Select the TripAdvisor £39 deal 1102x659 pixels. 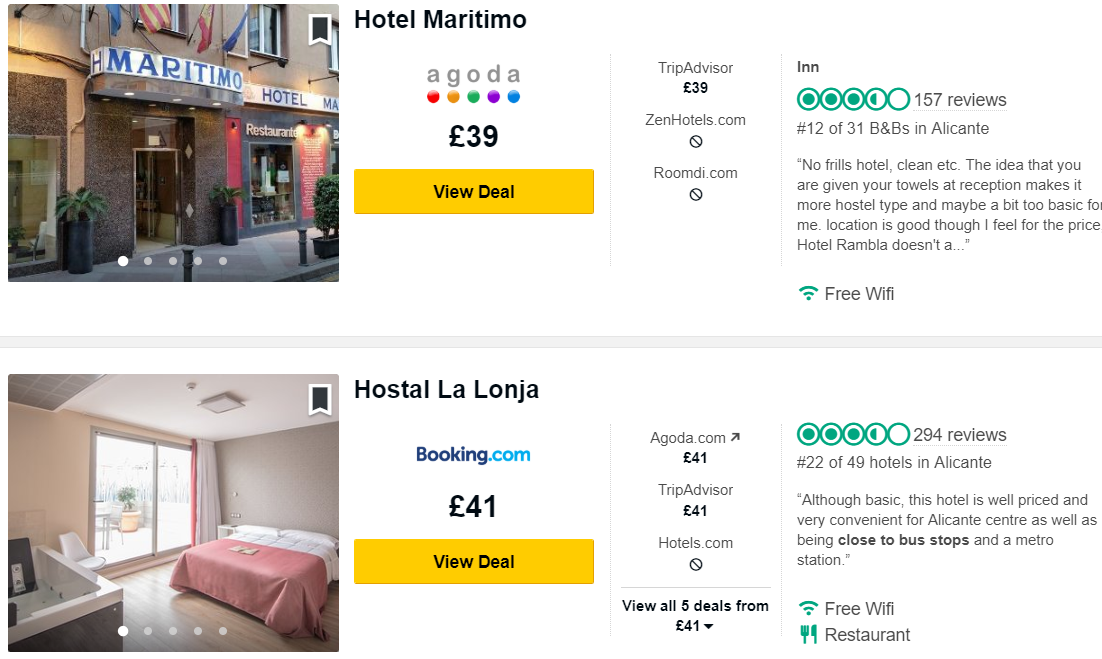[695, 77]
